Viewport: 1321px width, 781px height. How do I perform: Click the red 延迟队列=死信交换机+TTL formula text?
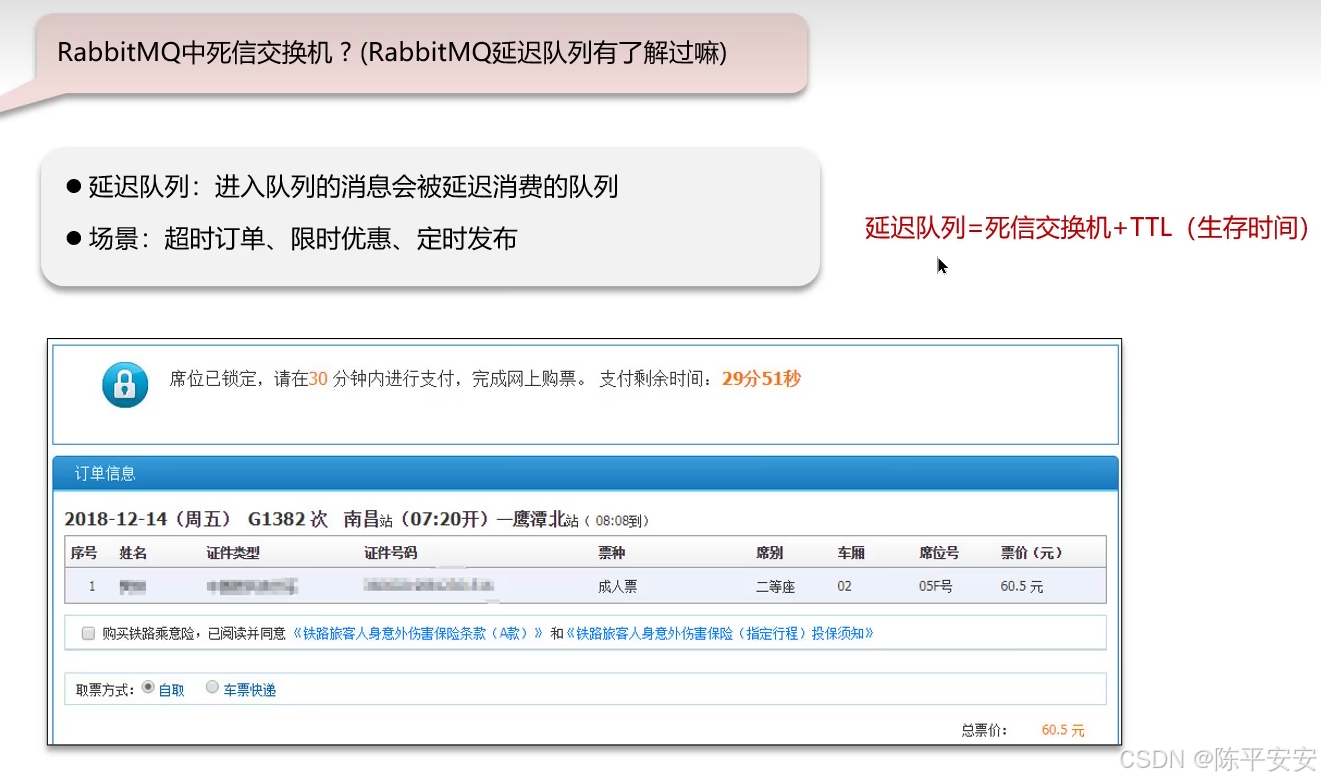tap(1087, 228)
